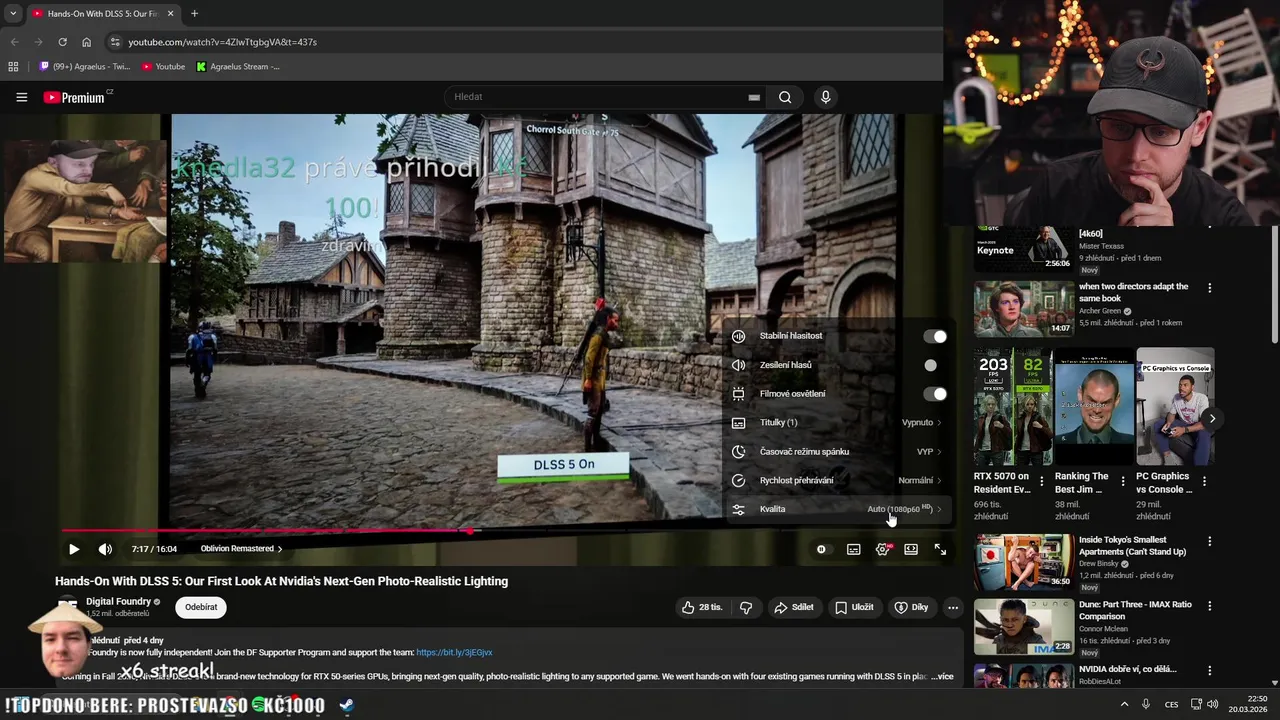Turn on subtitles via the captions icon

(853, 549)
